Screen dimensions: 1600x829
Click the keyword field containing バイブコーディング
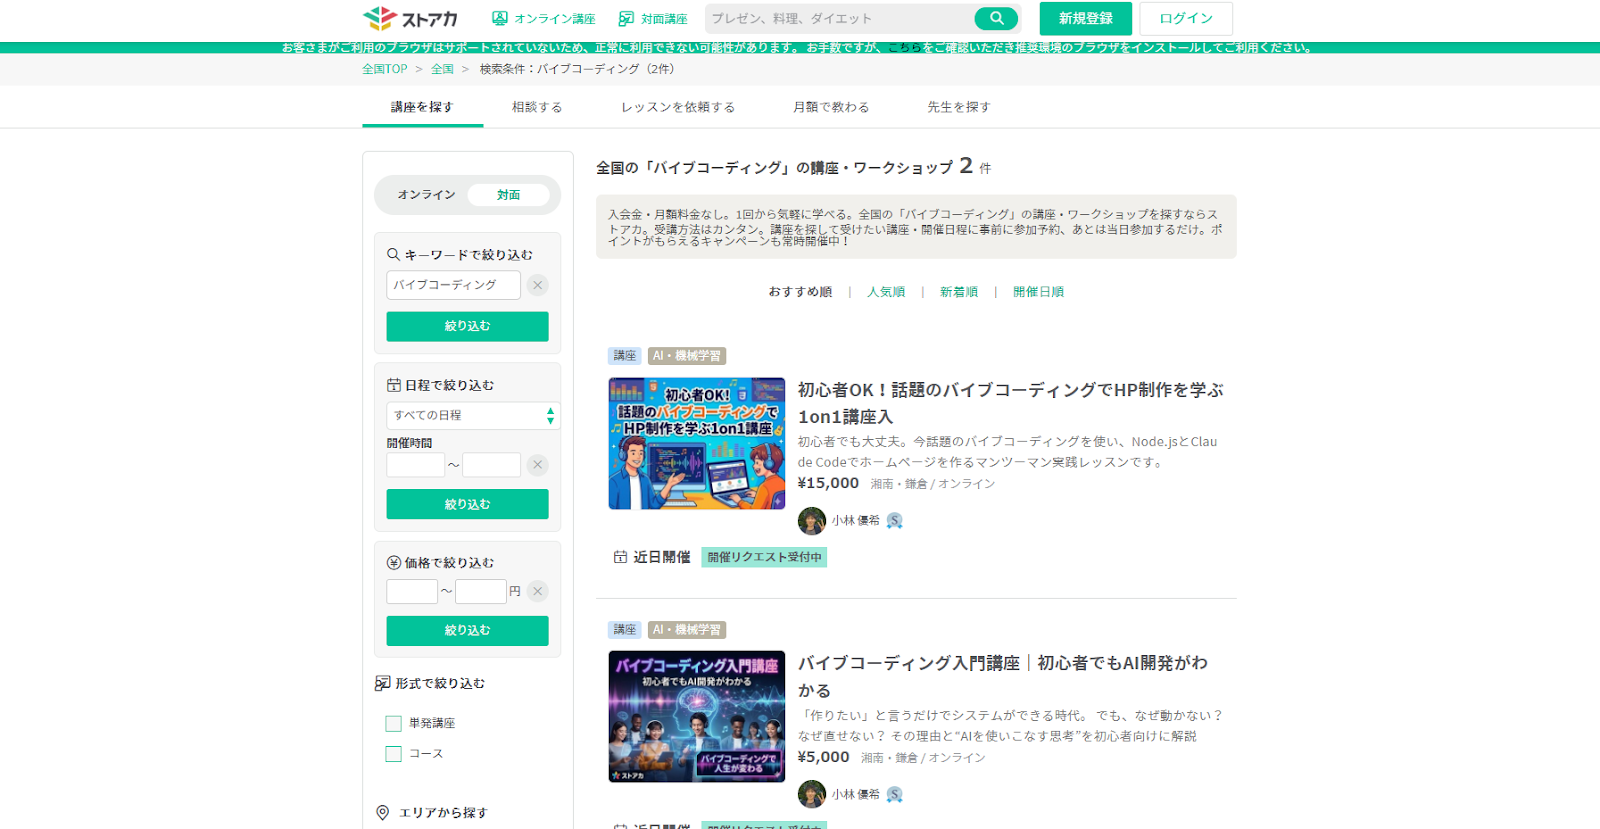tap(453, 285)
